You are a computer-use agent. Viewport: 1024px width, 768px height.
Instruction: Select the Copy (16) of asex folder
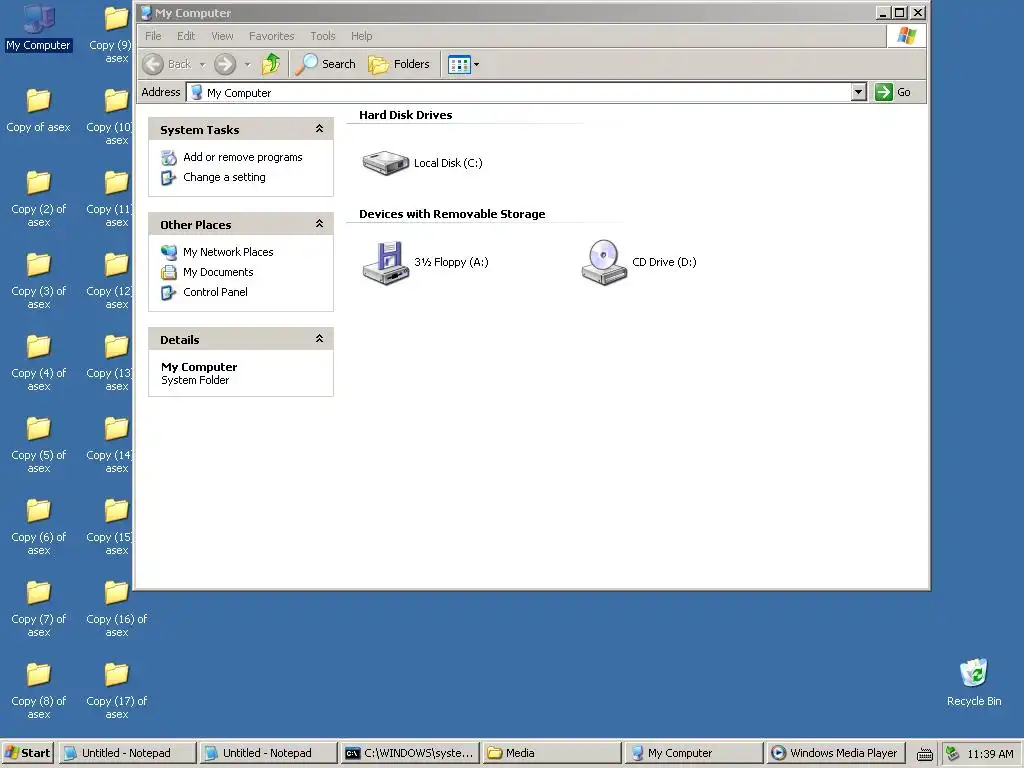point(116,609)
